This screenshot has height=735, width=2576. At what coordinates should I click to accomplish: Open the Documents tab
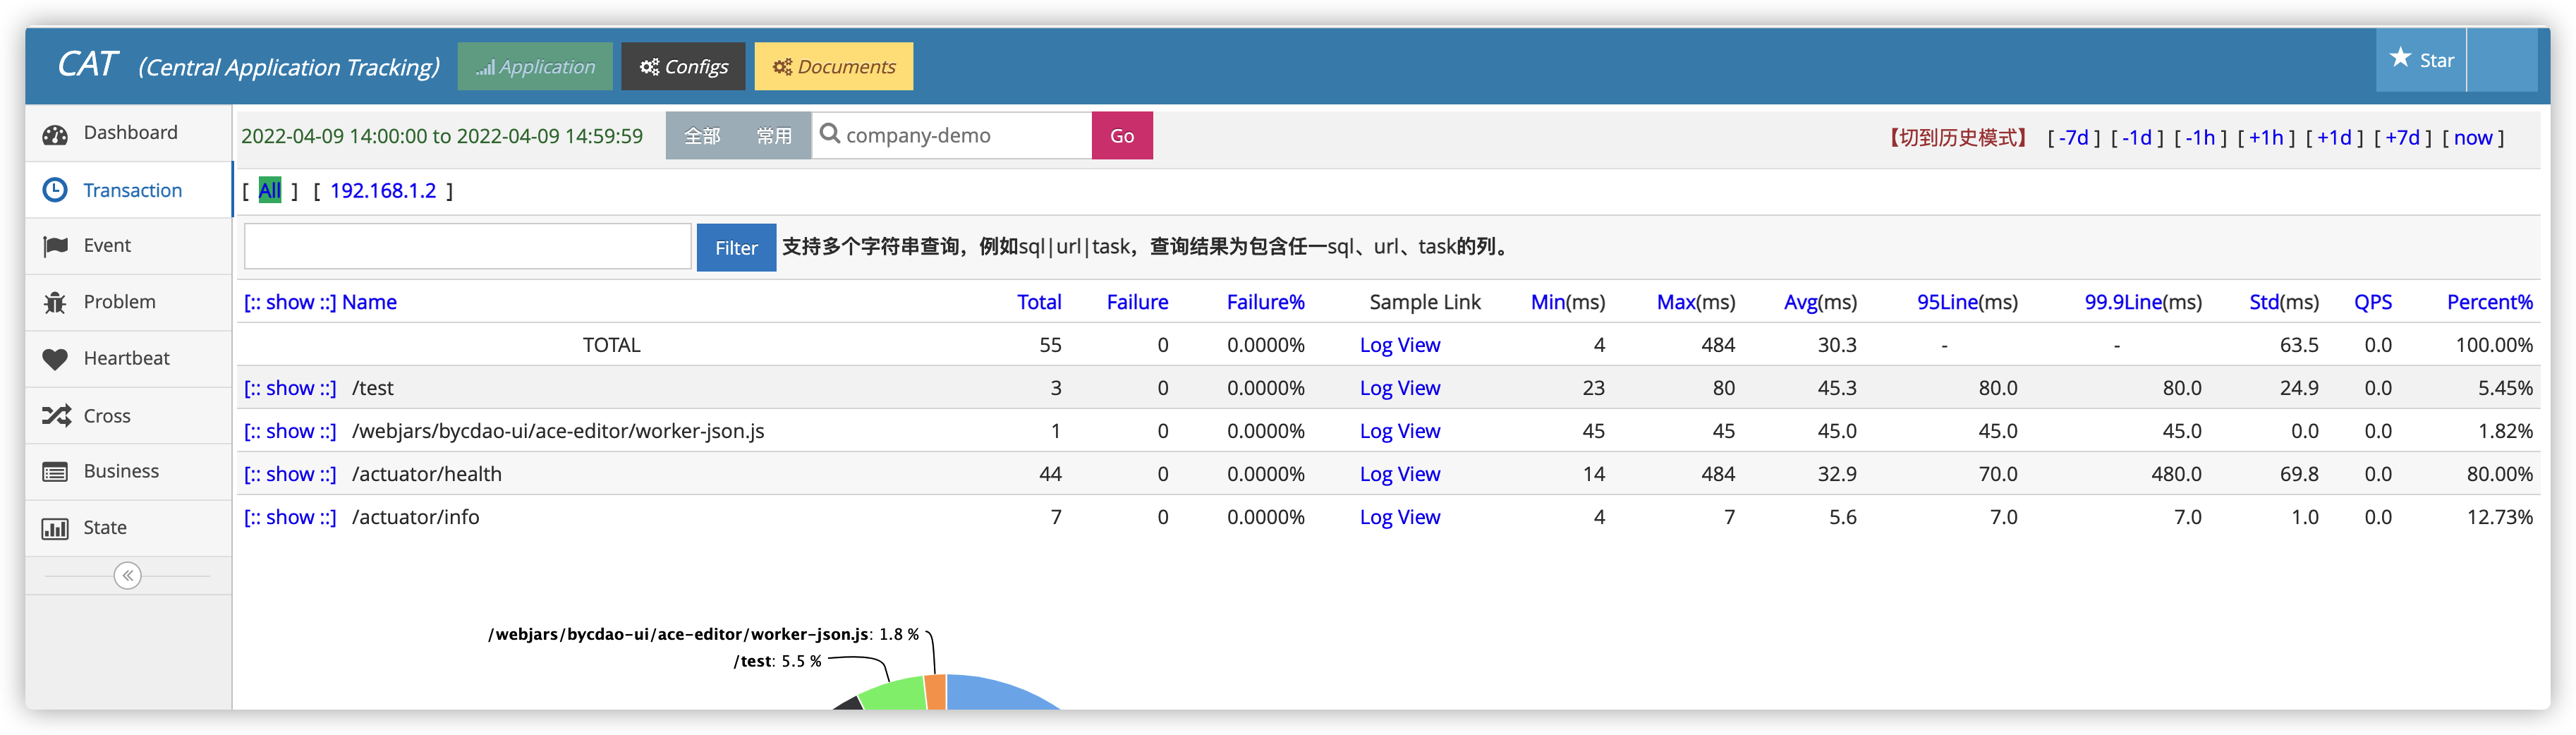[x=833, y=66]
